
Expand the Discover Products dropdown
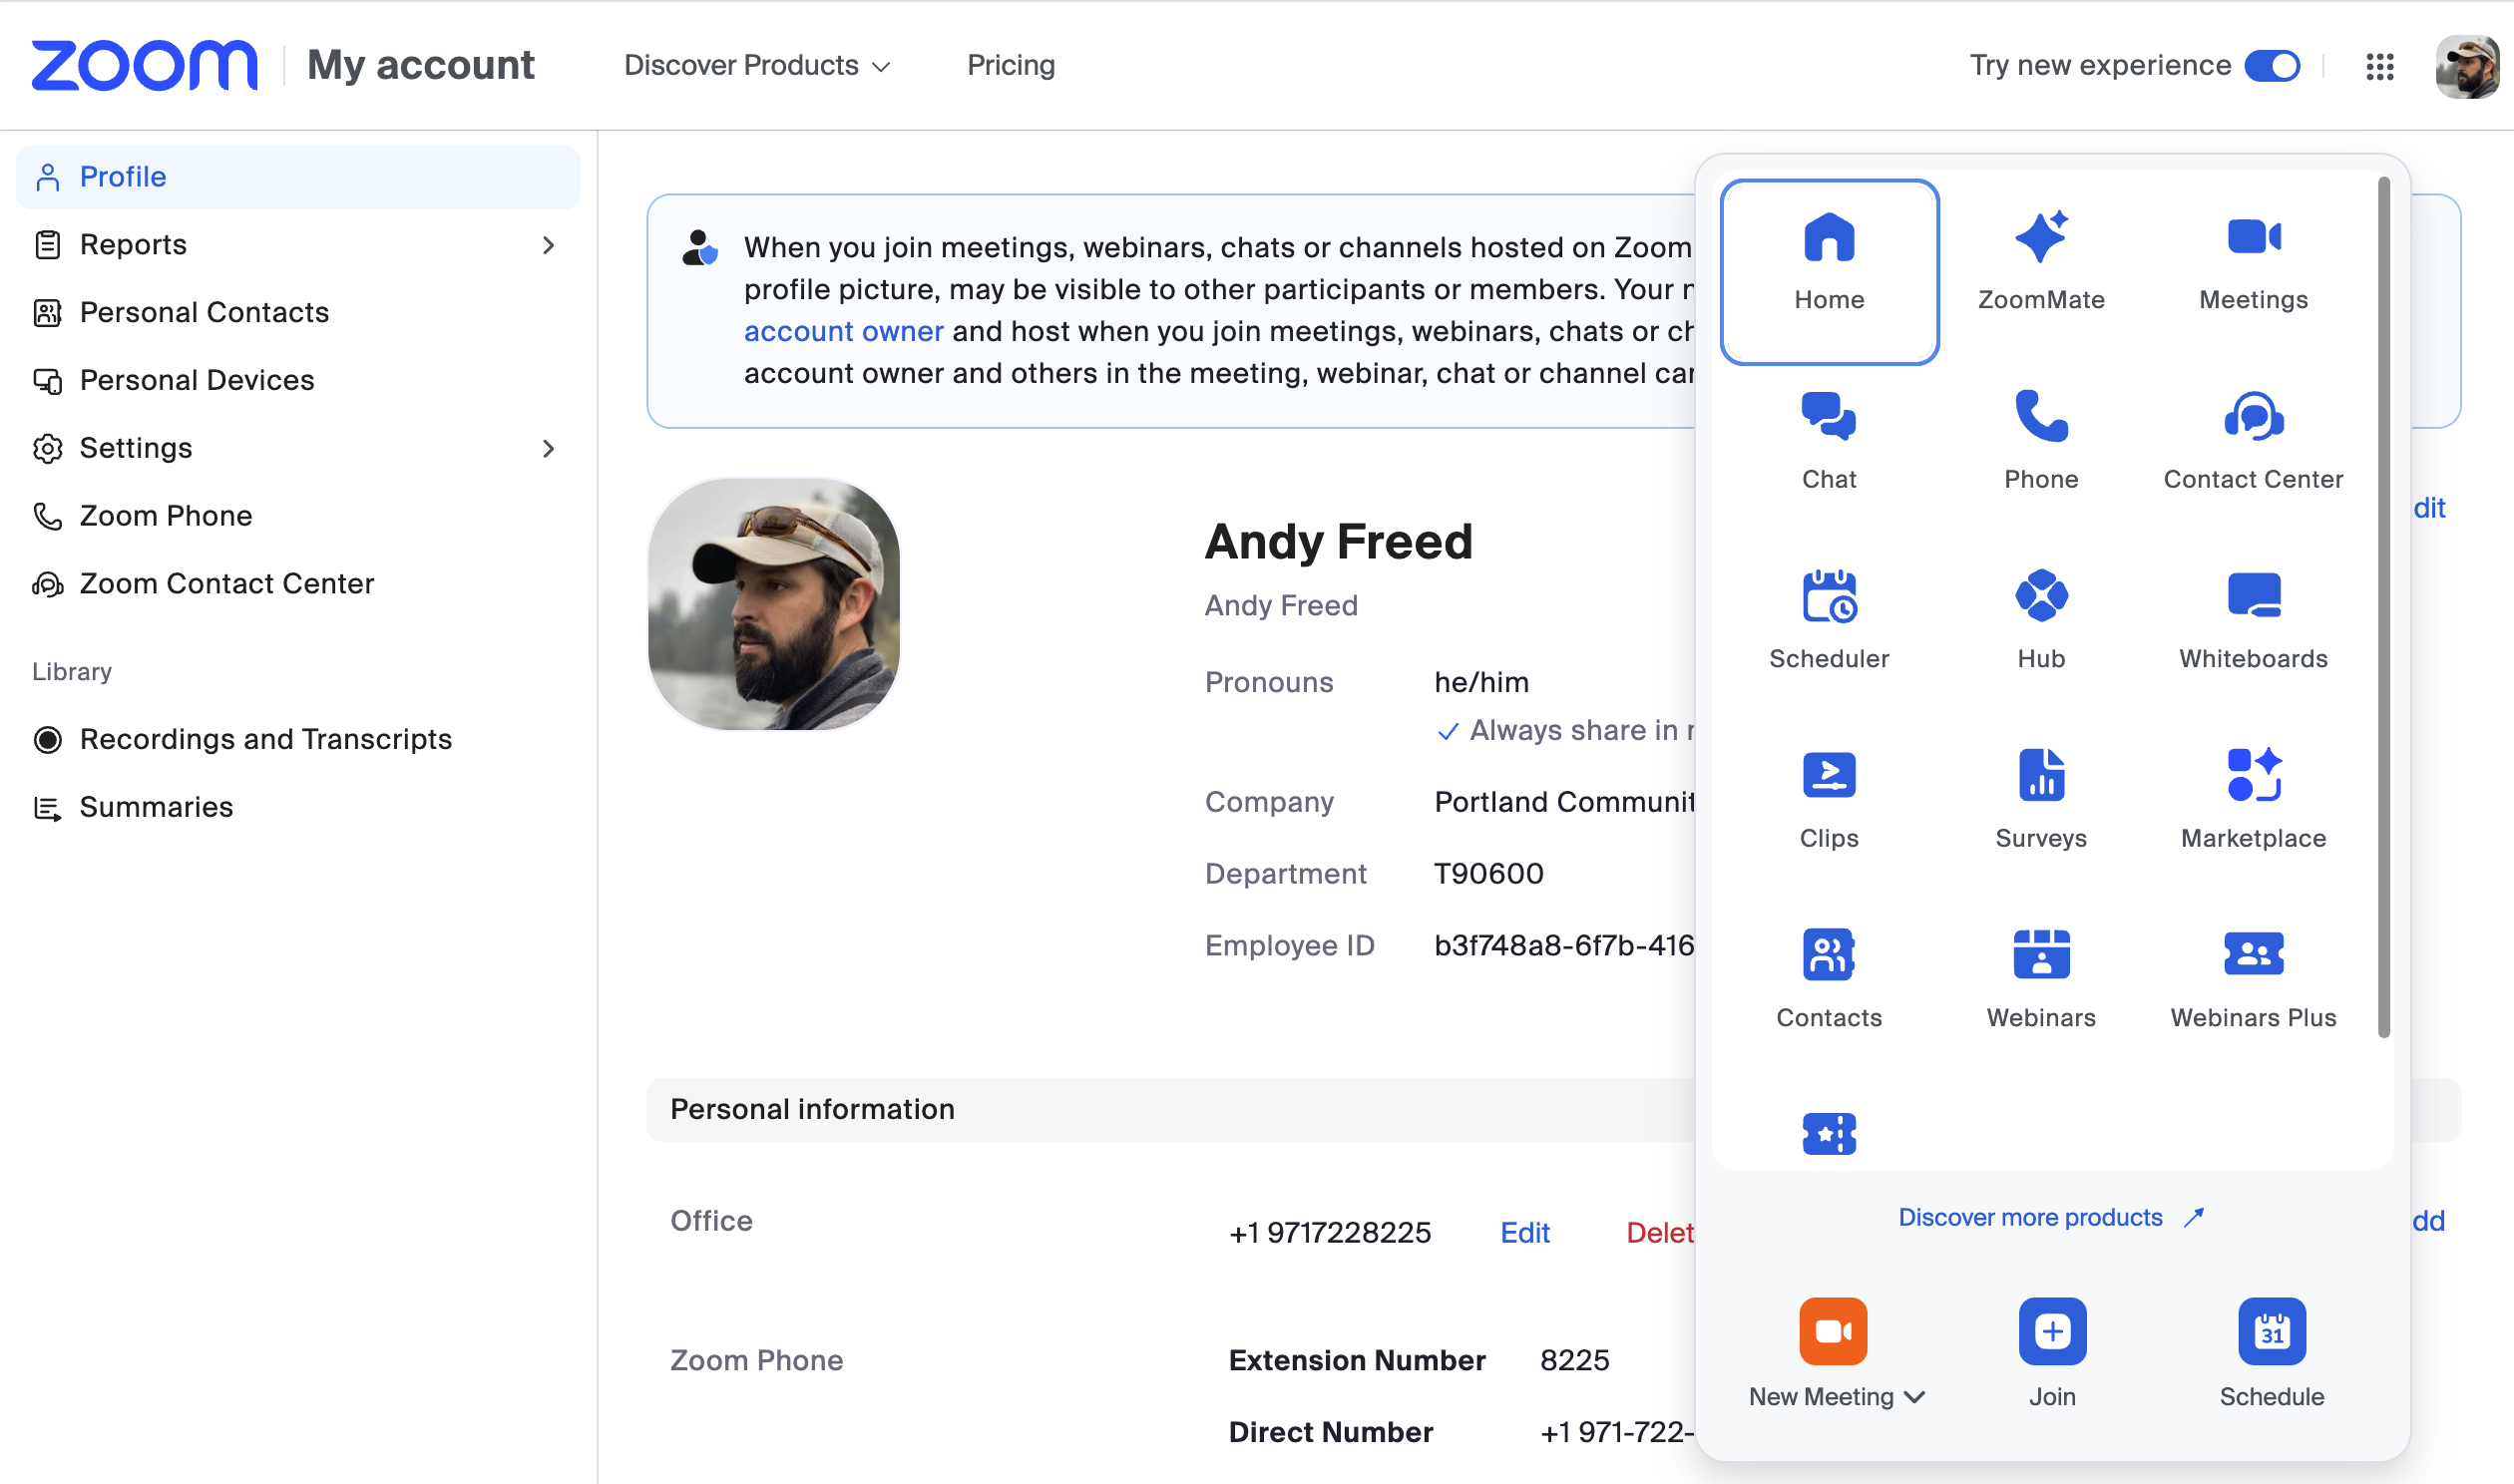pos(757,66)
